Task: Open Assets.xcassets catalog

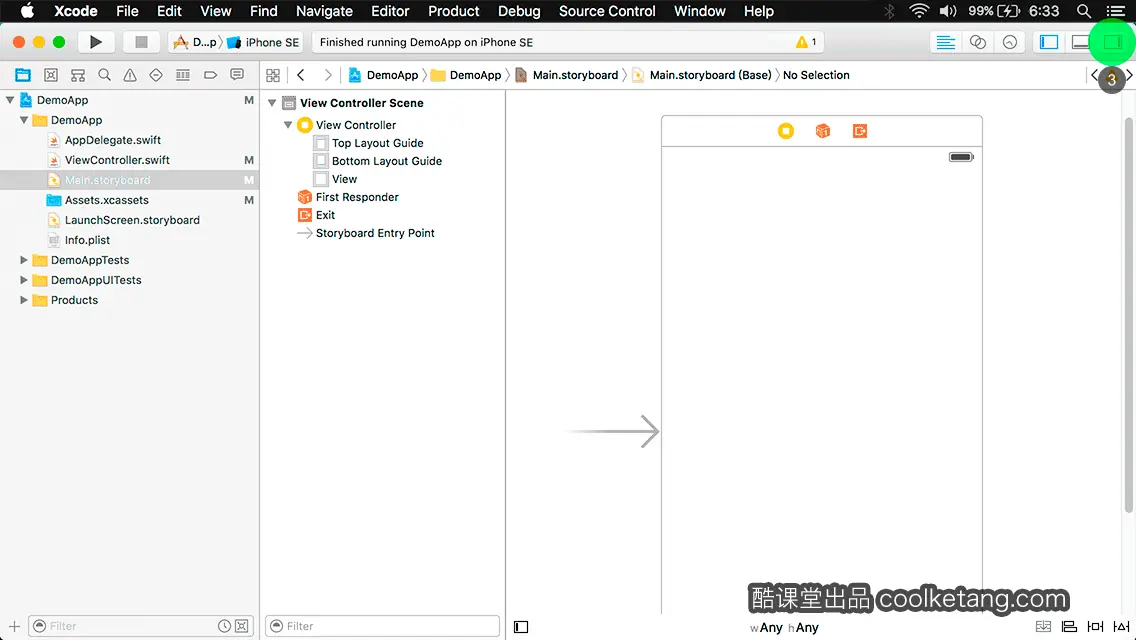Action: (106, 199)
